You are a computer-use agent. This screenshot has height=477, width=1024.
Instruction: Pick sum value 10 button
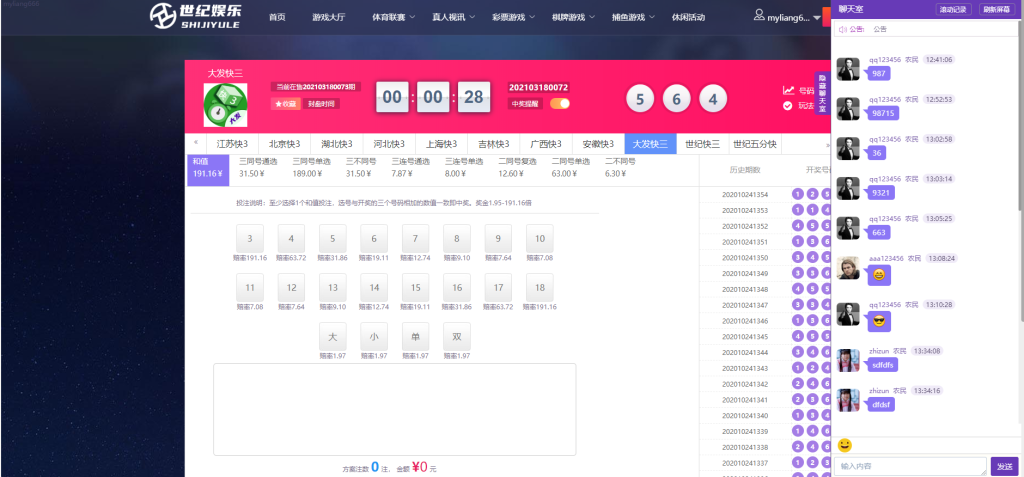(x=540, y=238)
